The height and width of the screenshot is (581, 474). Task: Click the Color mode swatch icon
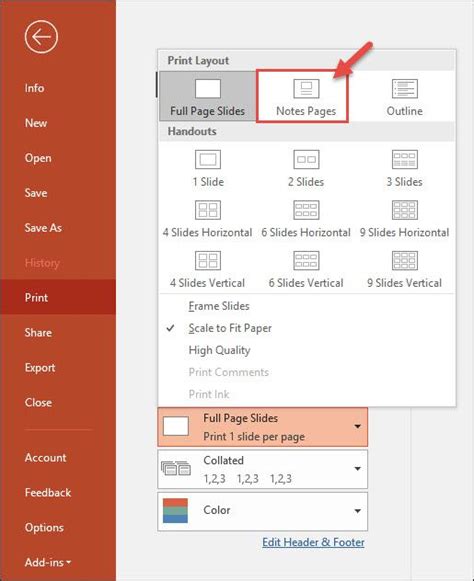point(175,511)
